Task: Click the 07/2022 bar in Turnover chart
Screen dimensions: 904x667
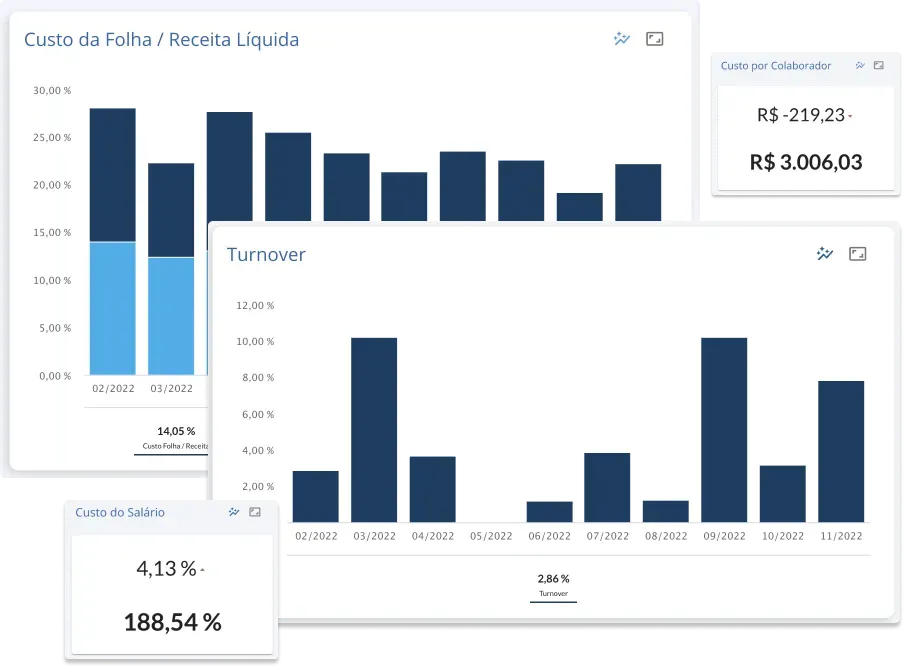Action: [607, 488]
